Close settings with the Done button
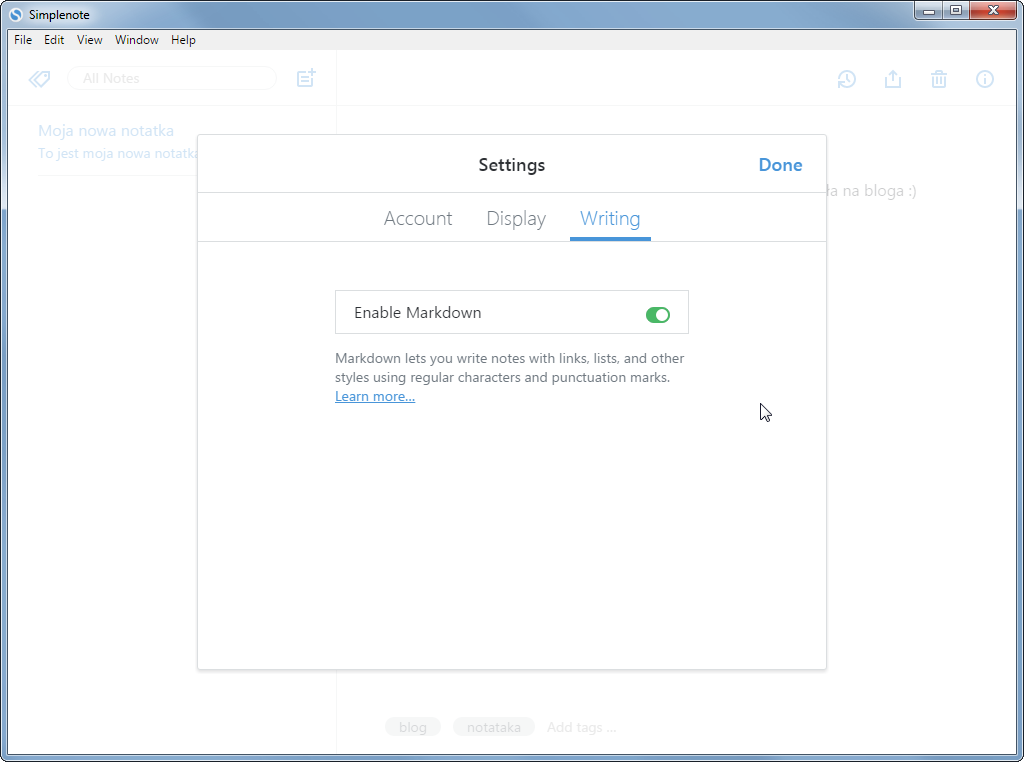This screenshot has height=762, width=1024. point(780,165)
